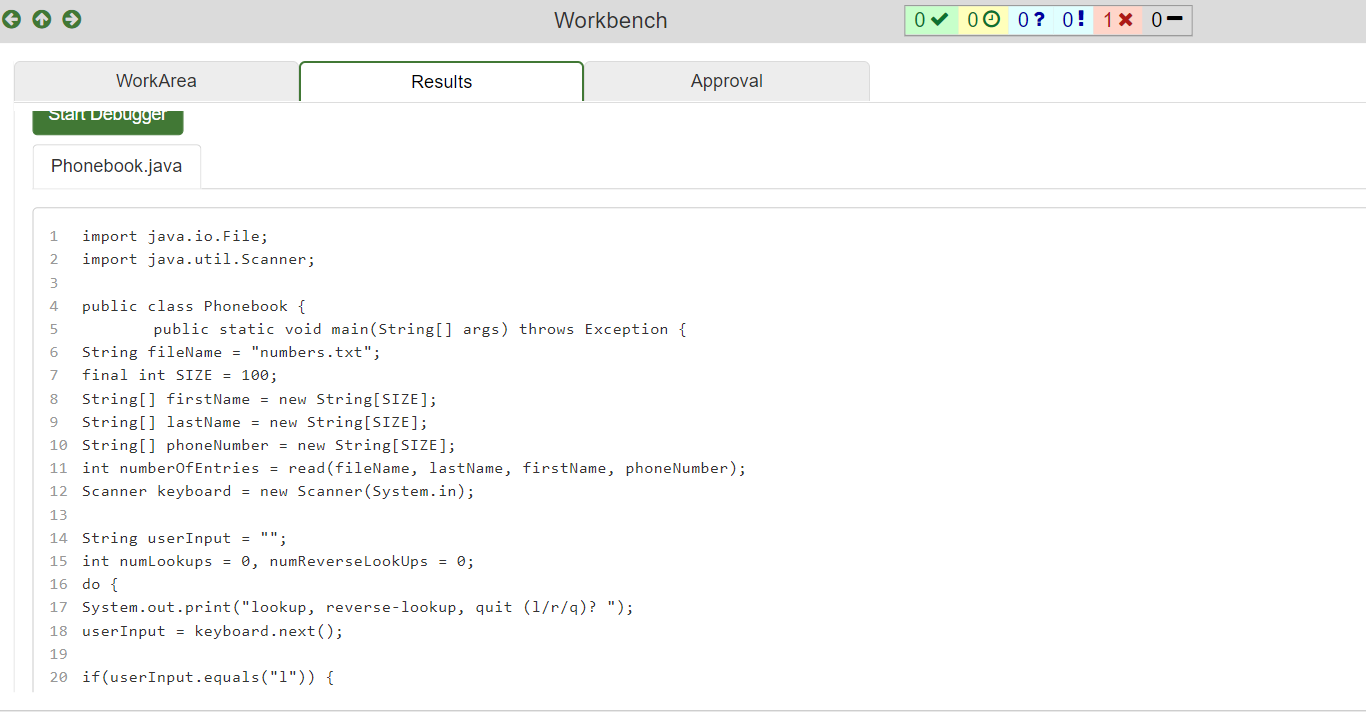View passed count beside the green checkmark
1366x725 pixels.
[931, 19]
